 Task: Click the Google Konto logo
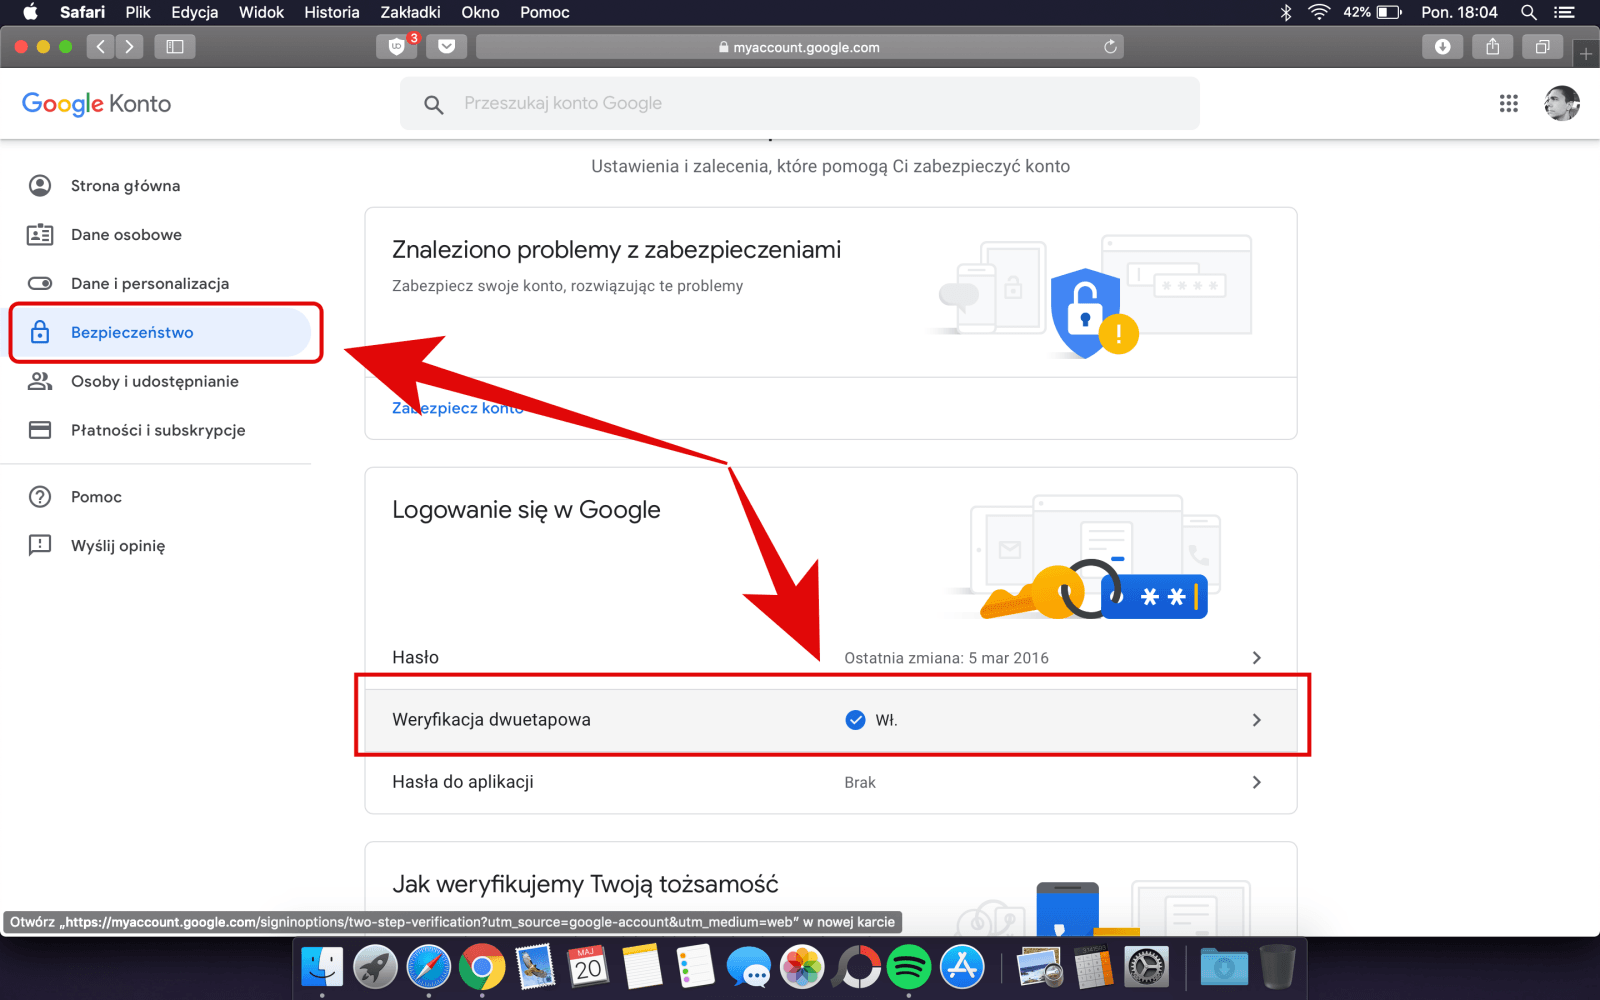point(96,104)
